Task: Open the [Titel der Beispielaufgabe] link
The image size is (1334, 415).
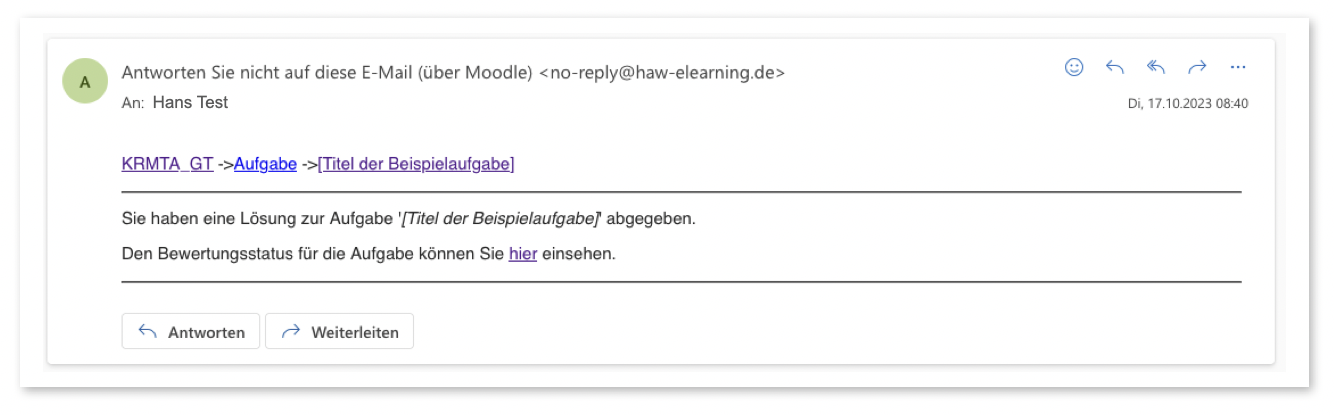Action: (x=416, y=165)
